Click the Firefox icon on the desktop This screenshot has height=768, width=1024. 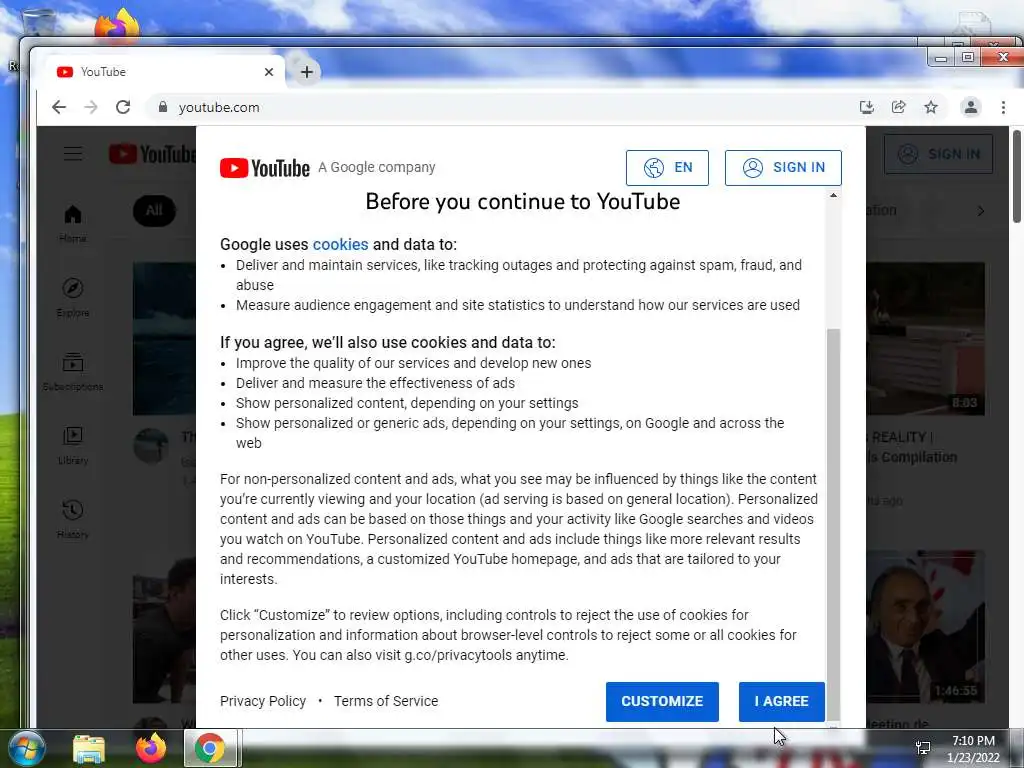click(118, 25)
